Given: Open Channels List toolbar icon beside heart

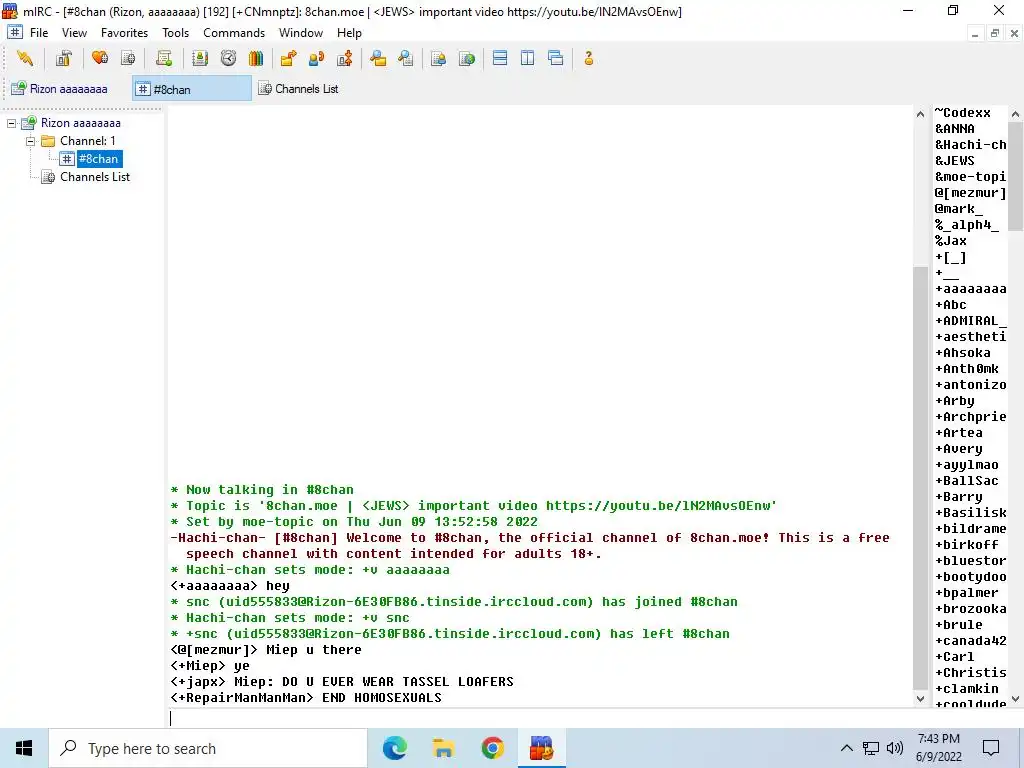Looking at the screenshot, I should tap(128, 59).
